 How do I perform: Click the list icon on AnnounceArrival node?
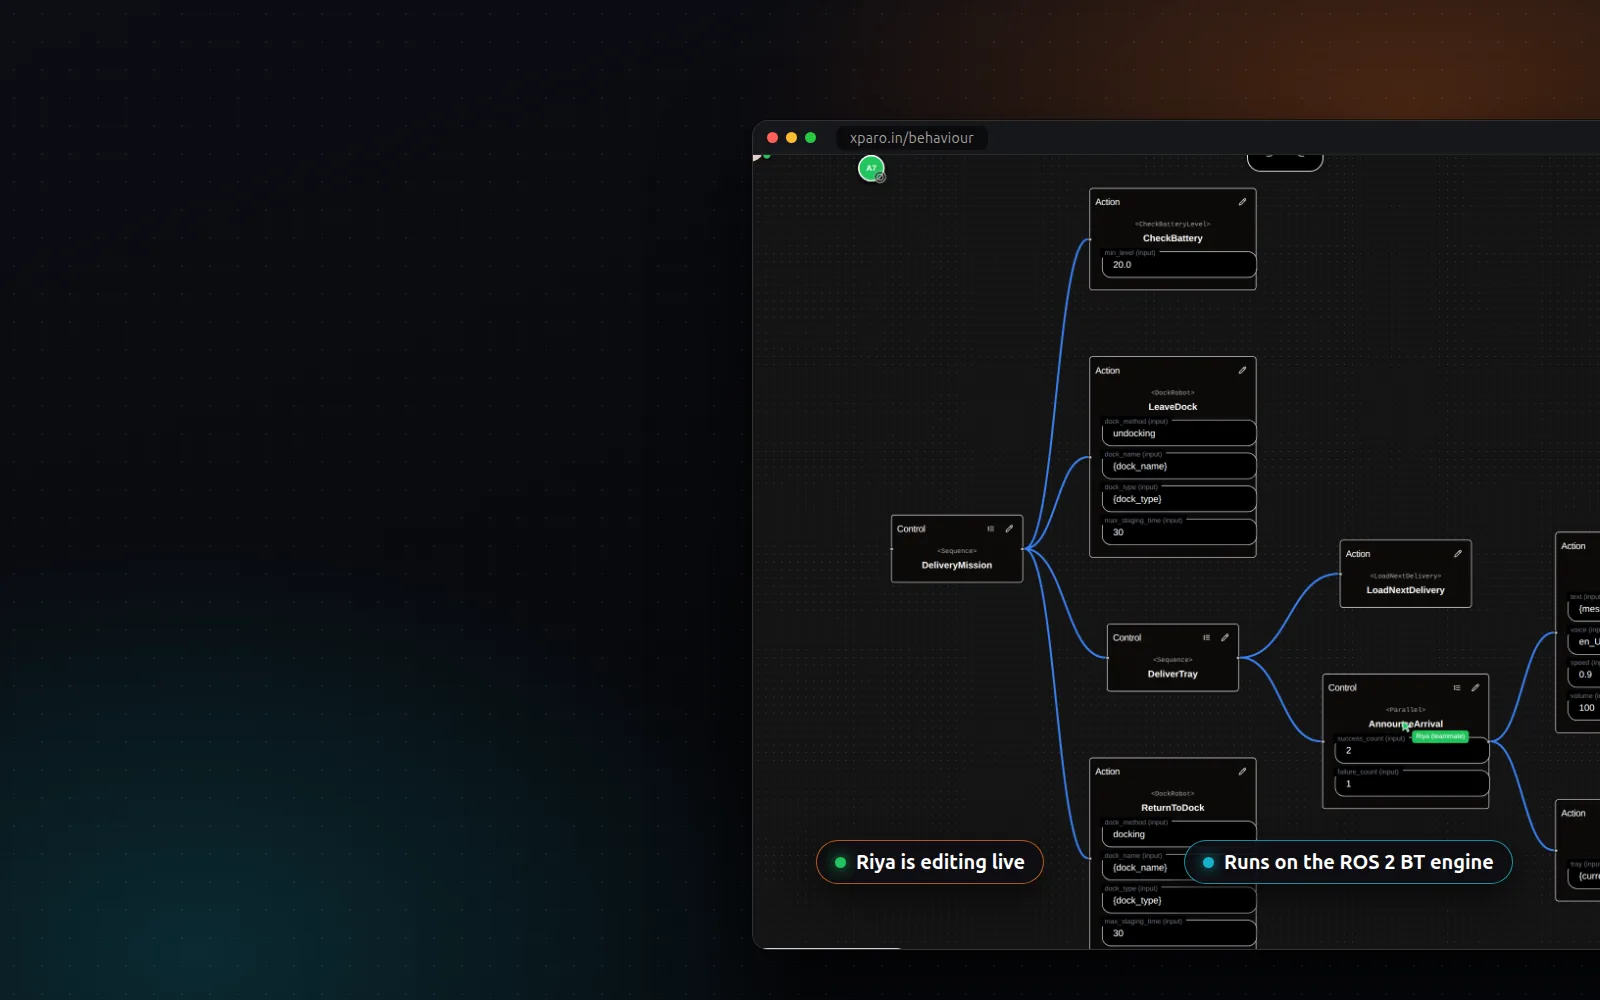coord(1457,688)
